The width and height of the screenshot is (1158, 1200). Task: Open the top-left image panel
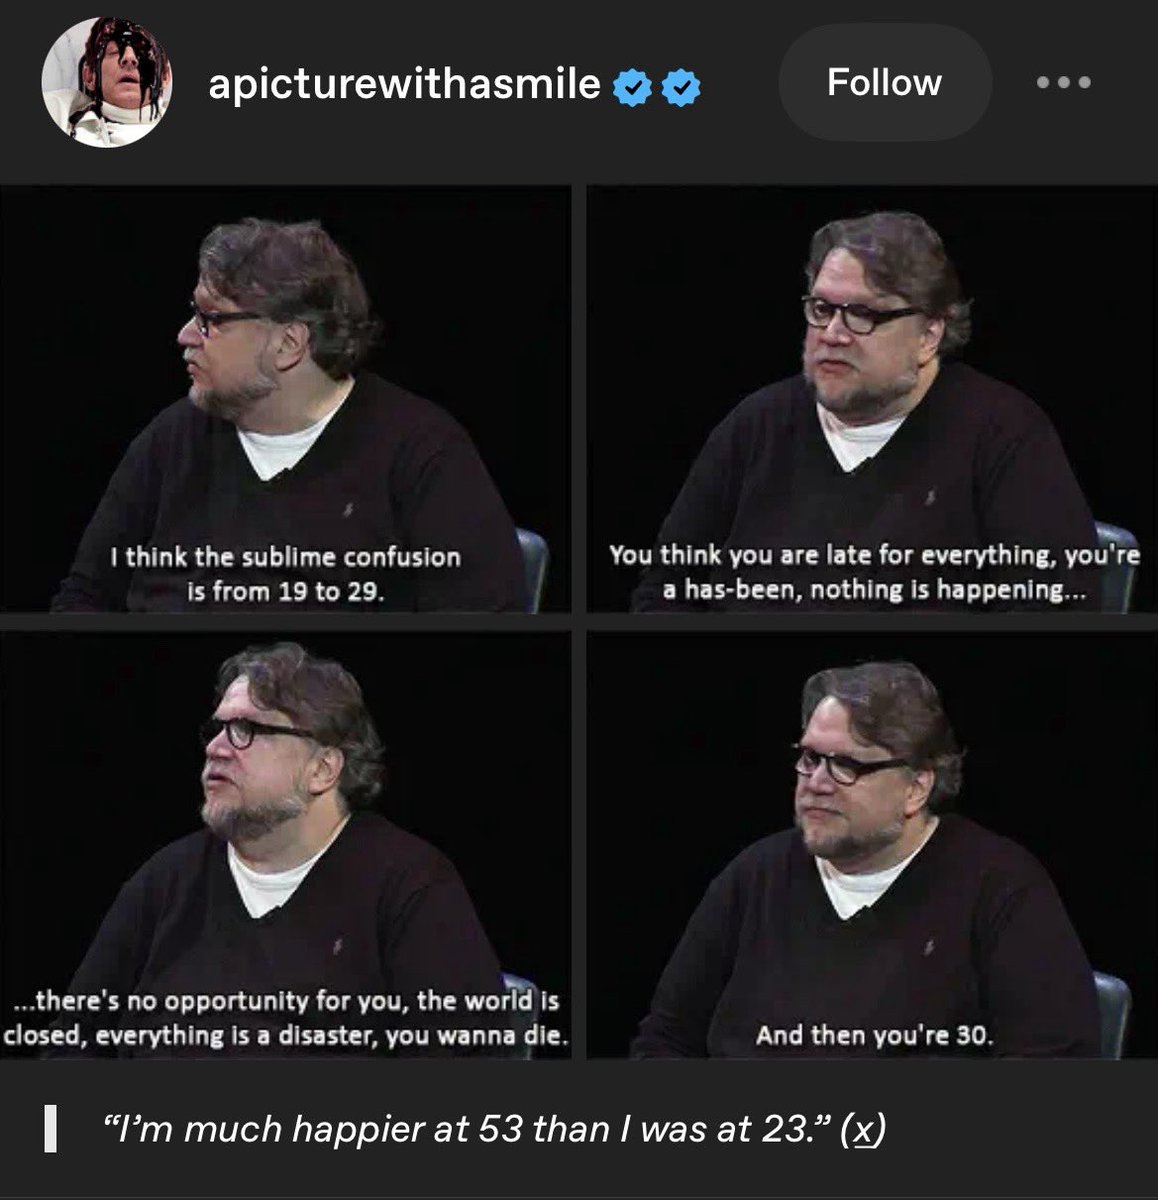285,399
